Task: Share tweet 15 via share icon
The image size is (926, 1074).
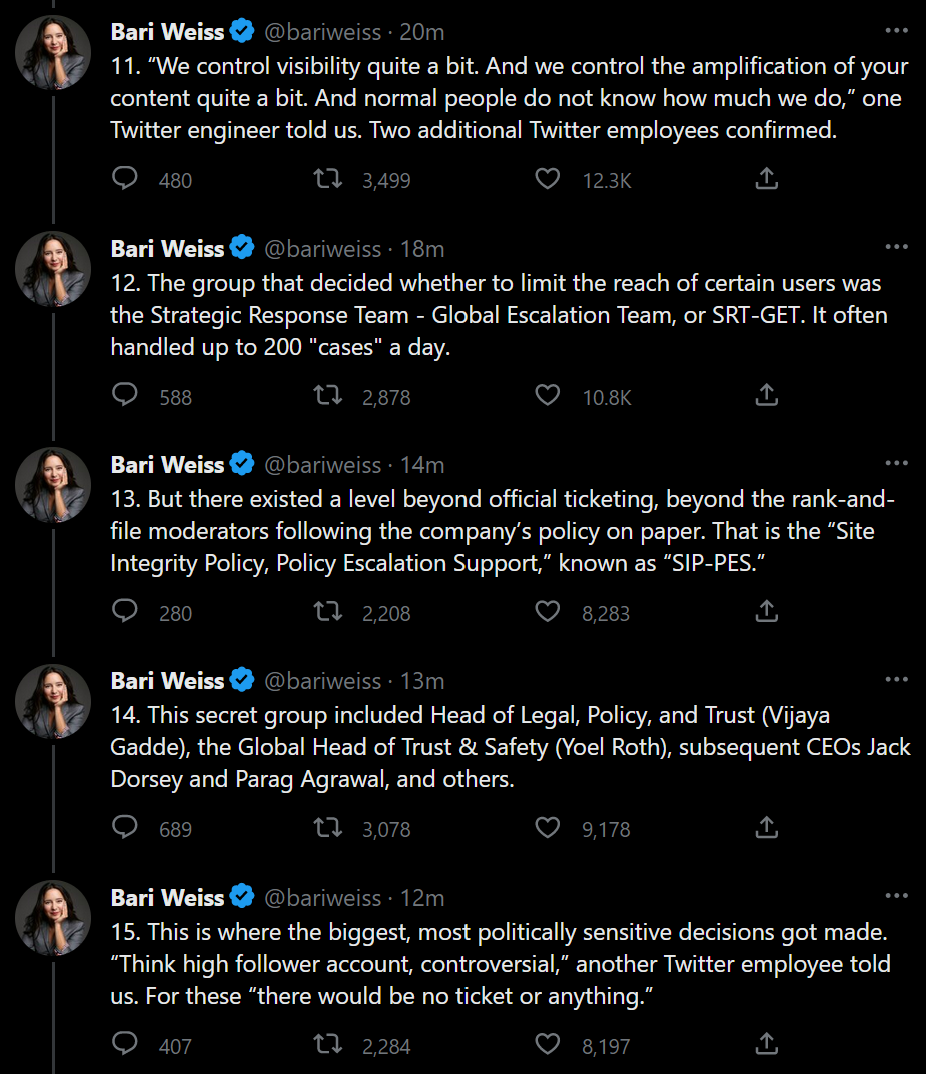Action: click(766, 1044)
